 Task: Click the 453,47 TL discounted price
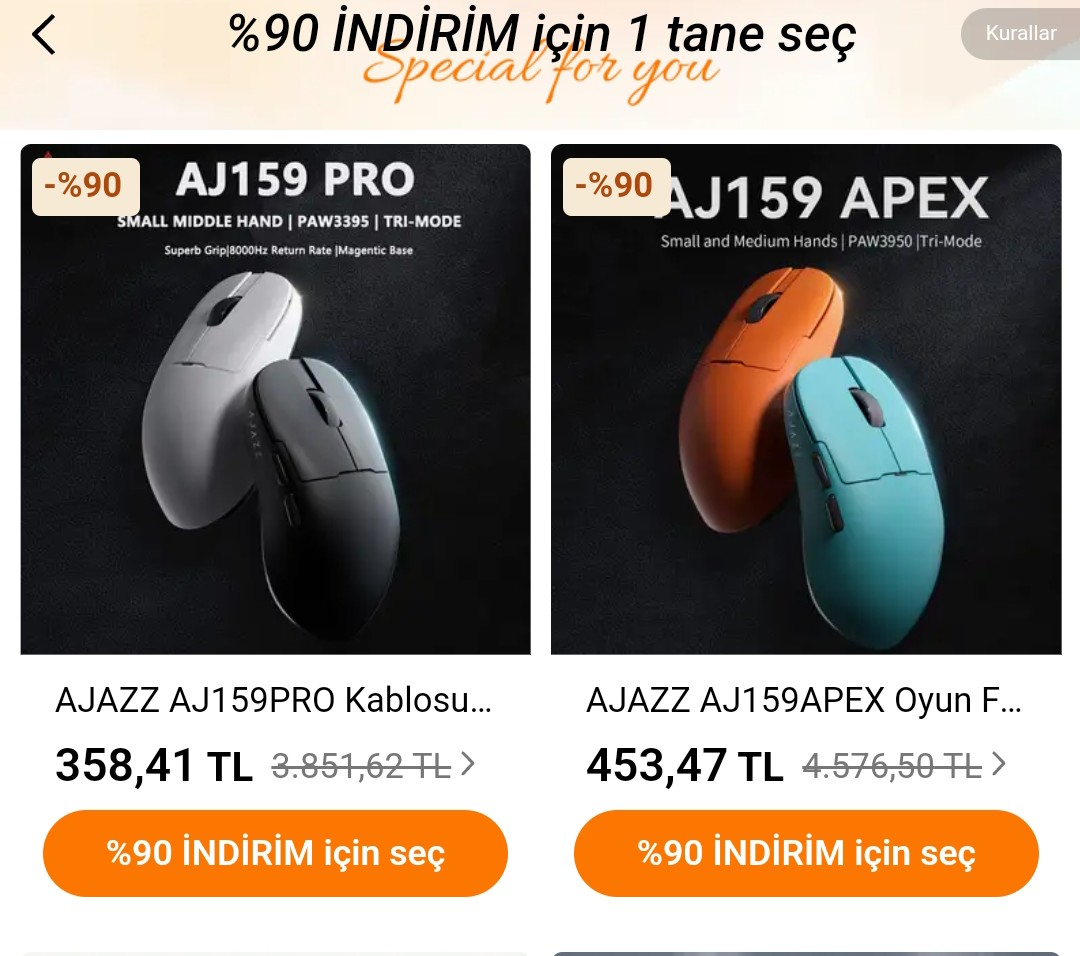pyautogui.click(x=685, y=765)
